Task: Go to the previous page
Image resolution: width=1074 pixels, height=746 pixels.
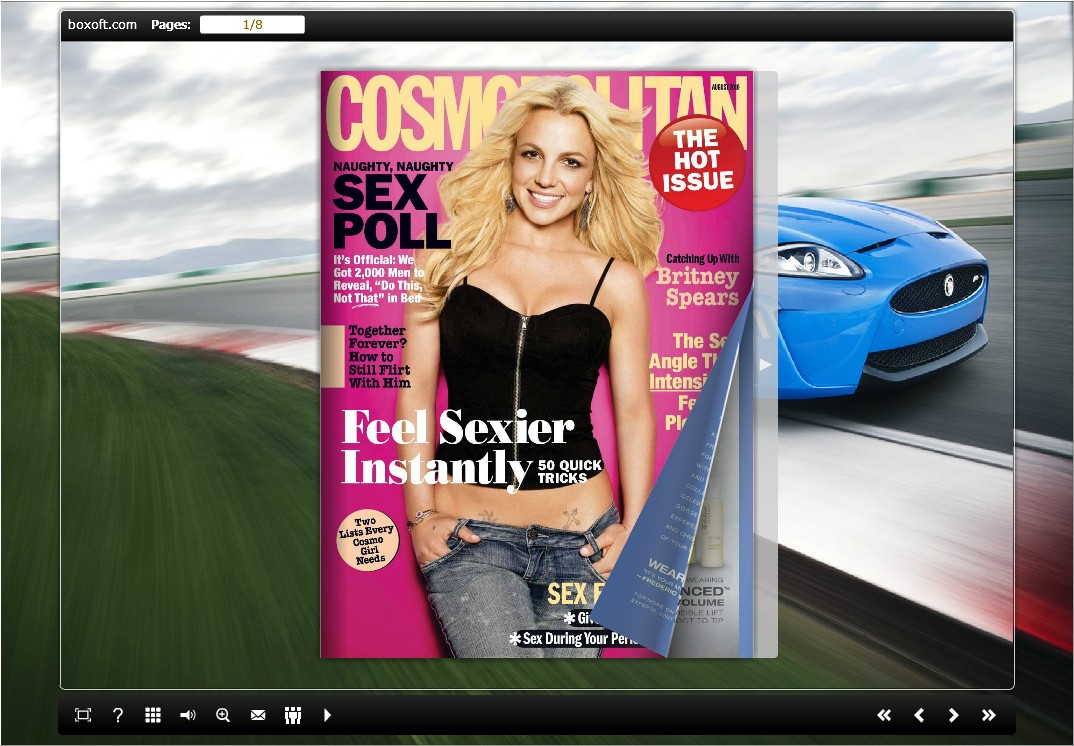Action: [x=919, y=715]
